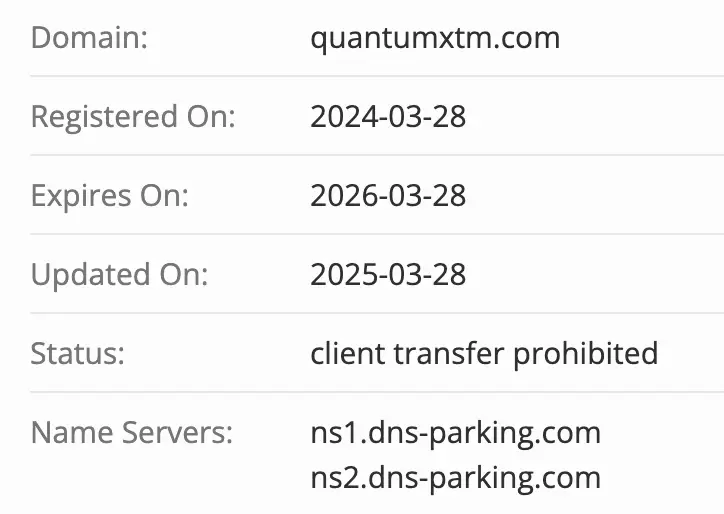
Task: Click the Domain field label
Action: coord(89,38)
